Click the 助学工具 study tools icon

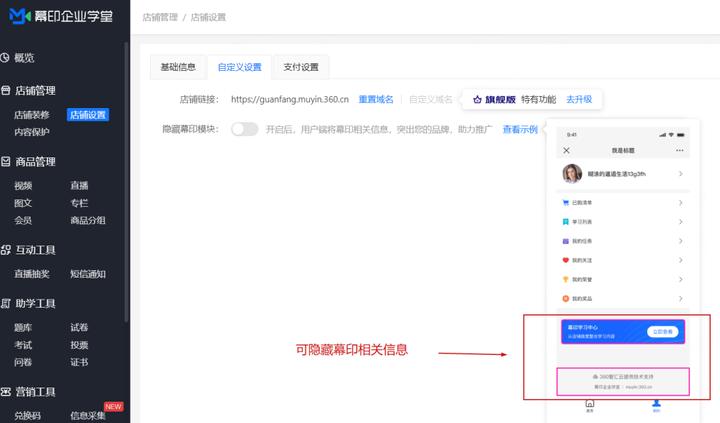6,303
